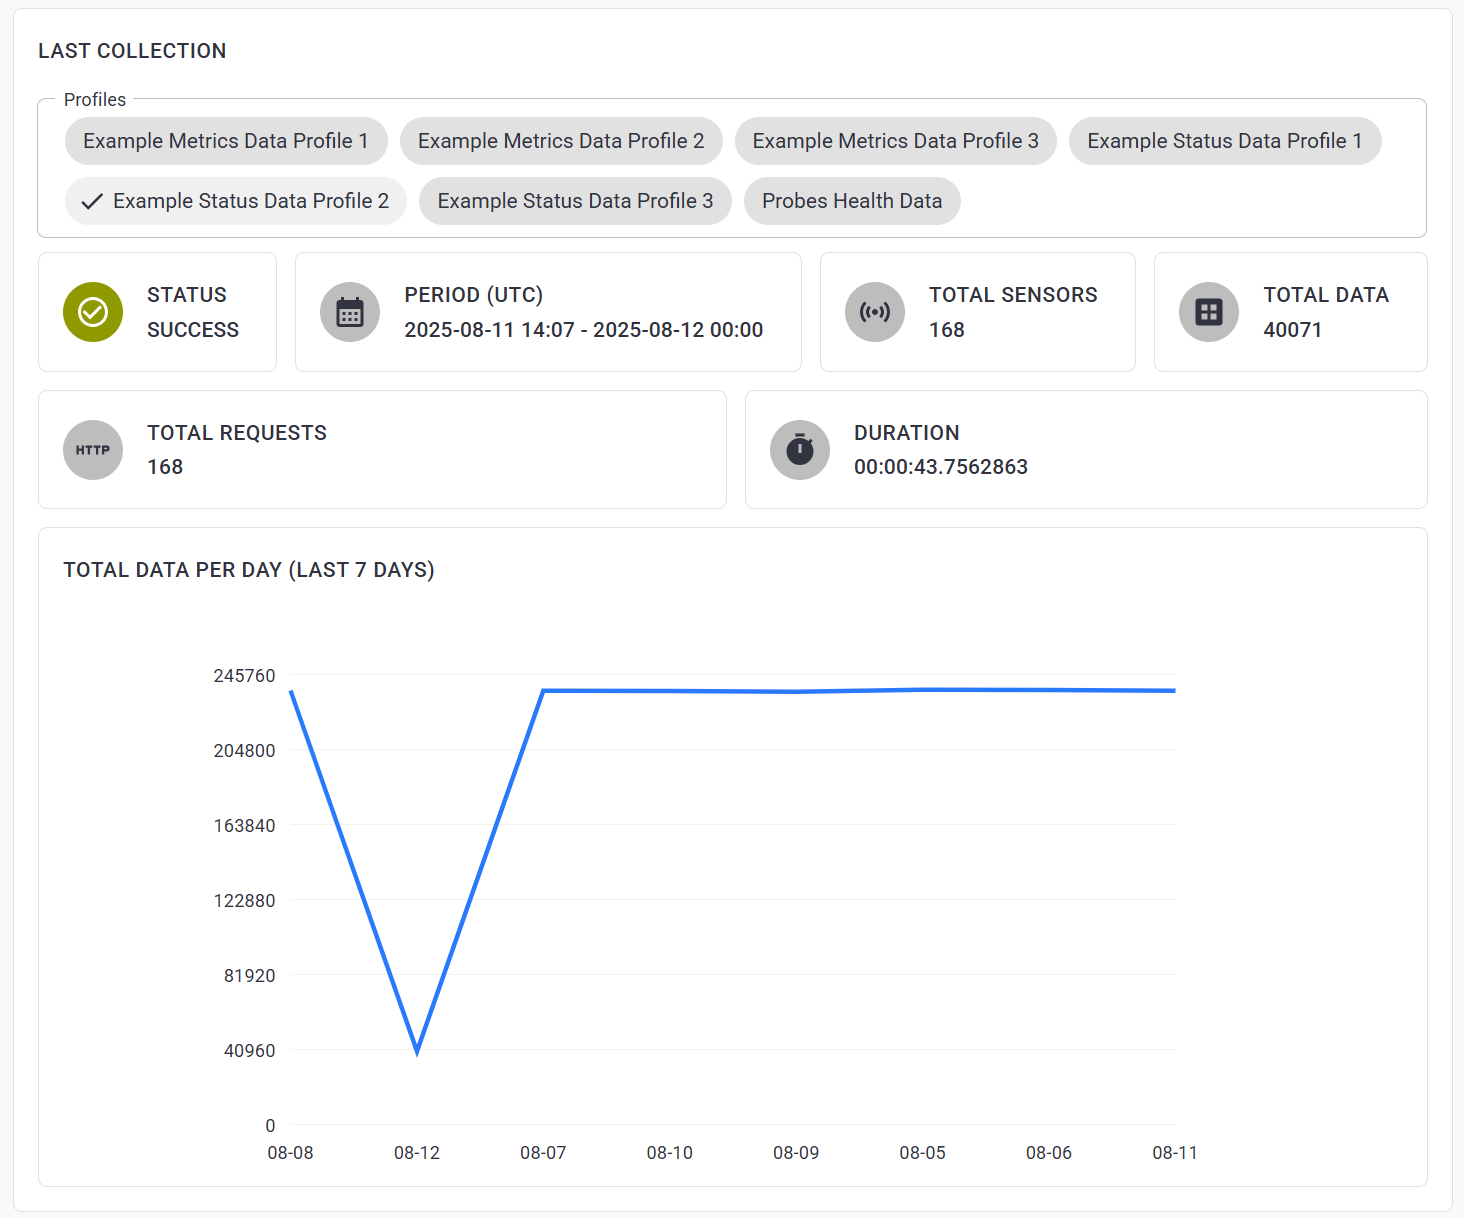Click the chart line's end point at 08-11
Image resolution: width=1464 pixels, height=1218 pixels.
click(1174, 690)
